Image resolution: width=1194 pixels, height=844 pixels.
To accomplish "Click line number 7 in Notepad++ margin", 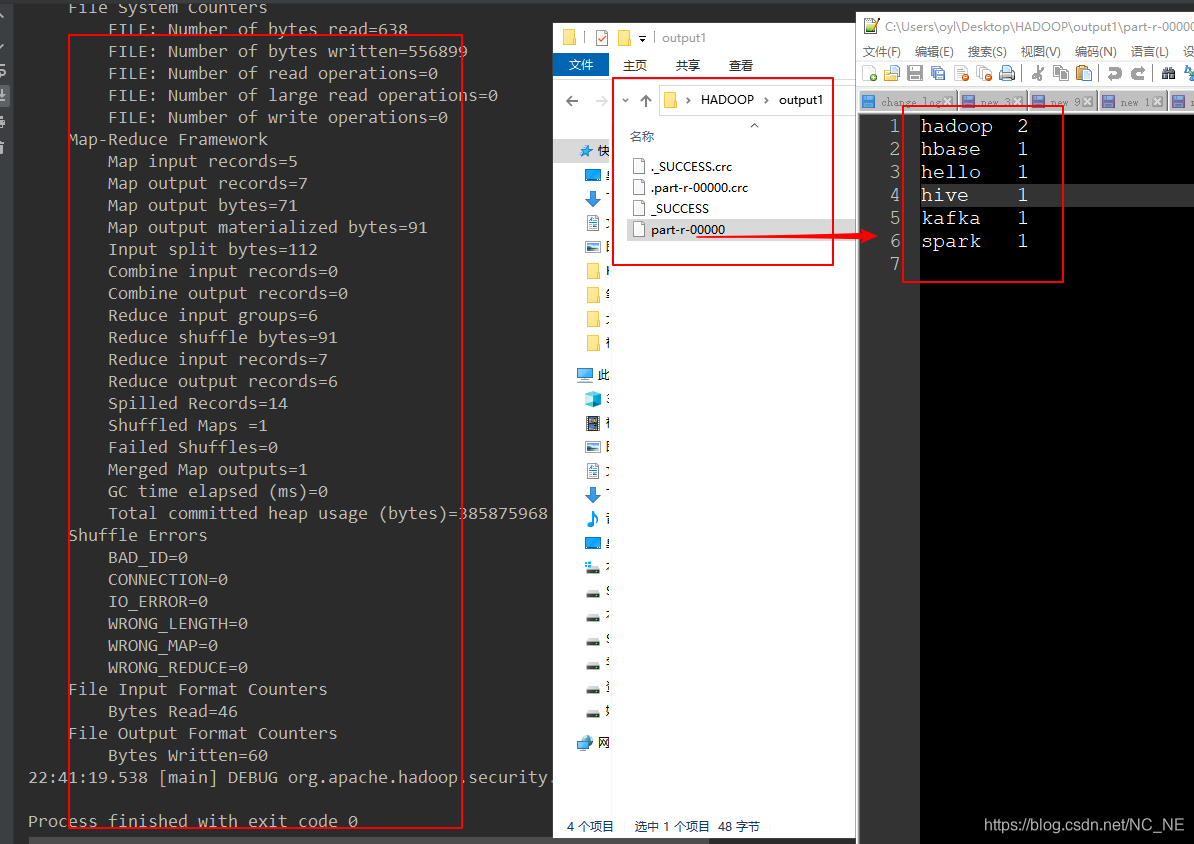I will click(x=895, y=264).
